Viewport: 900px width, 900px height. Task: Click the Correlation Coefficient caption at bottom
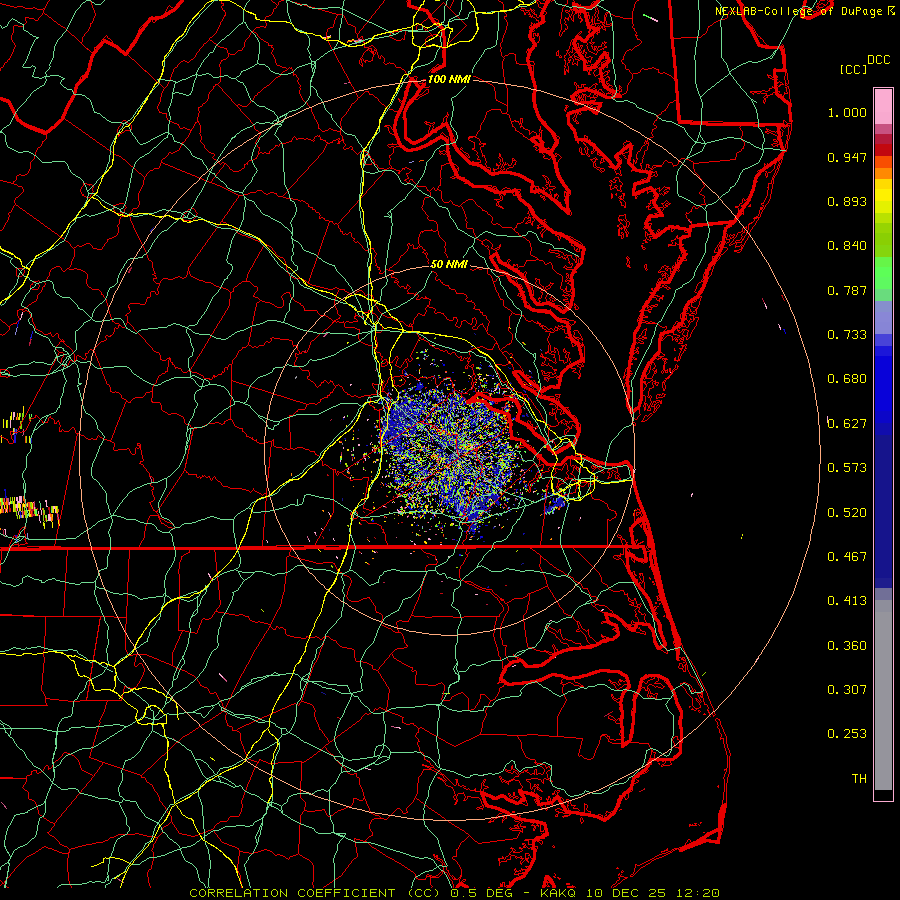pyautogui.click(x=315, y=893)
